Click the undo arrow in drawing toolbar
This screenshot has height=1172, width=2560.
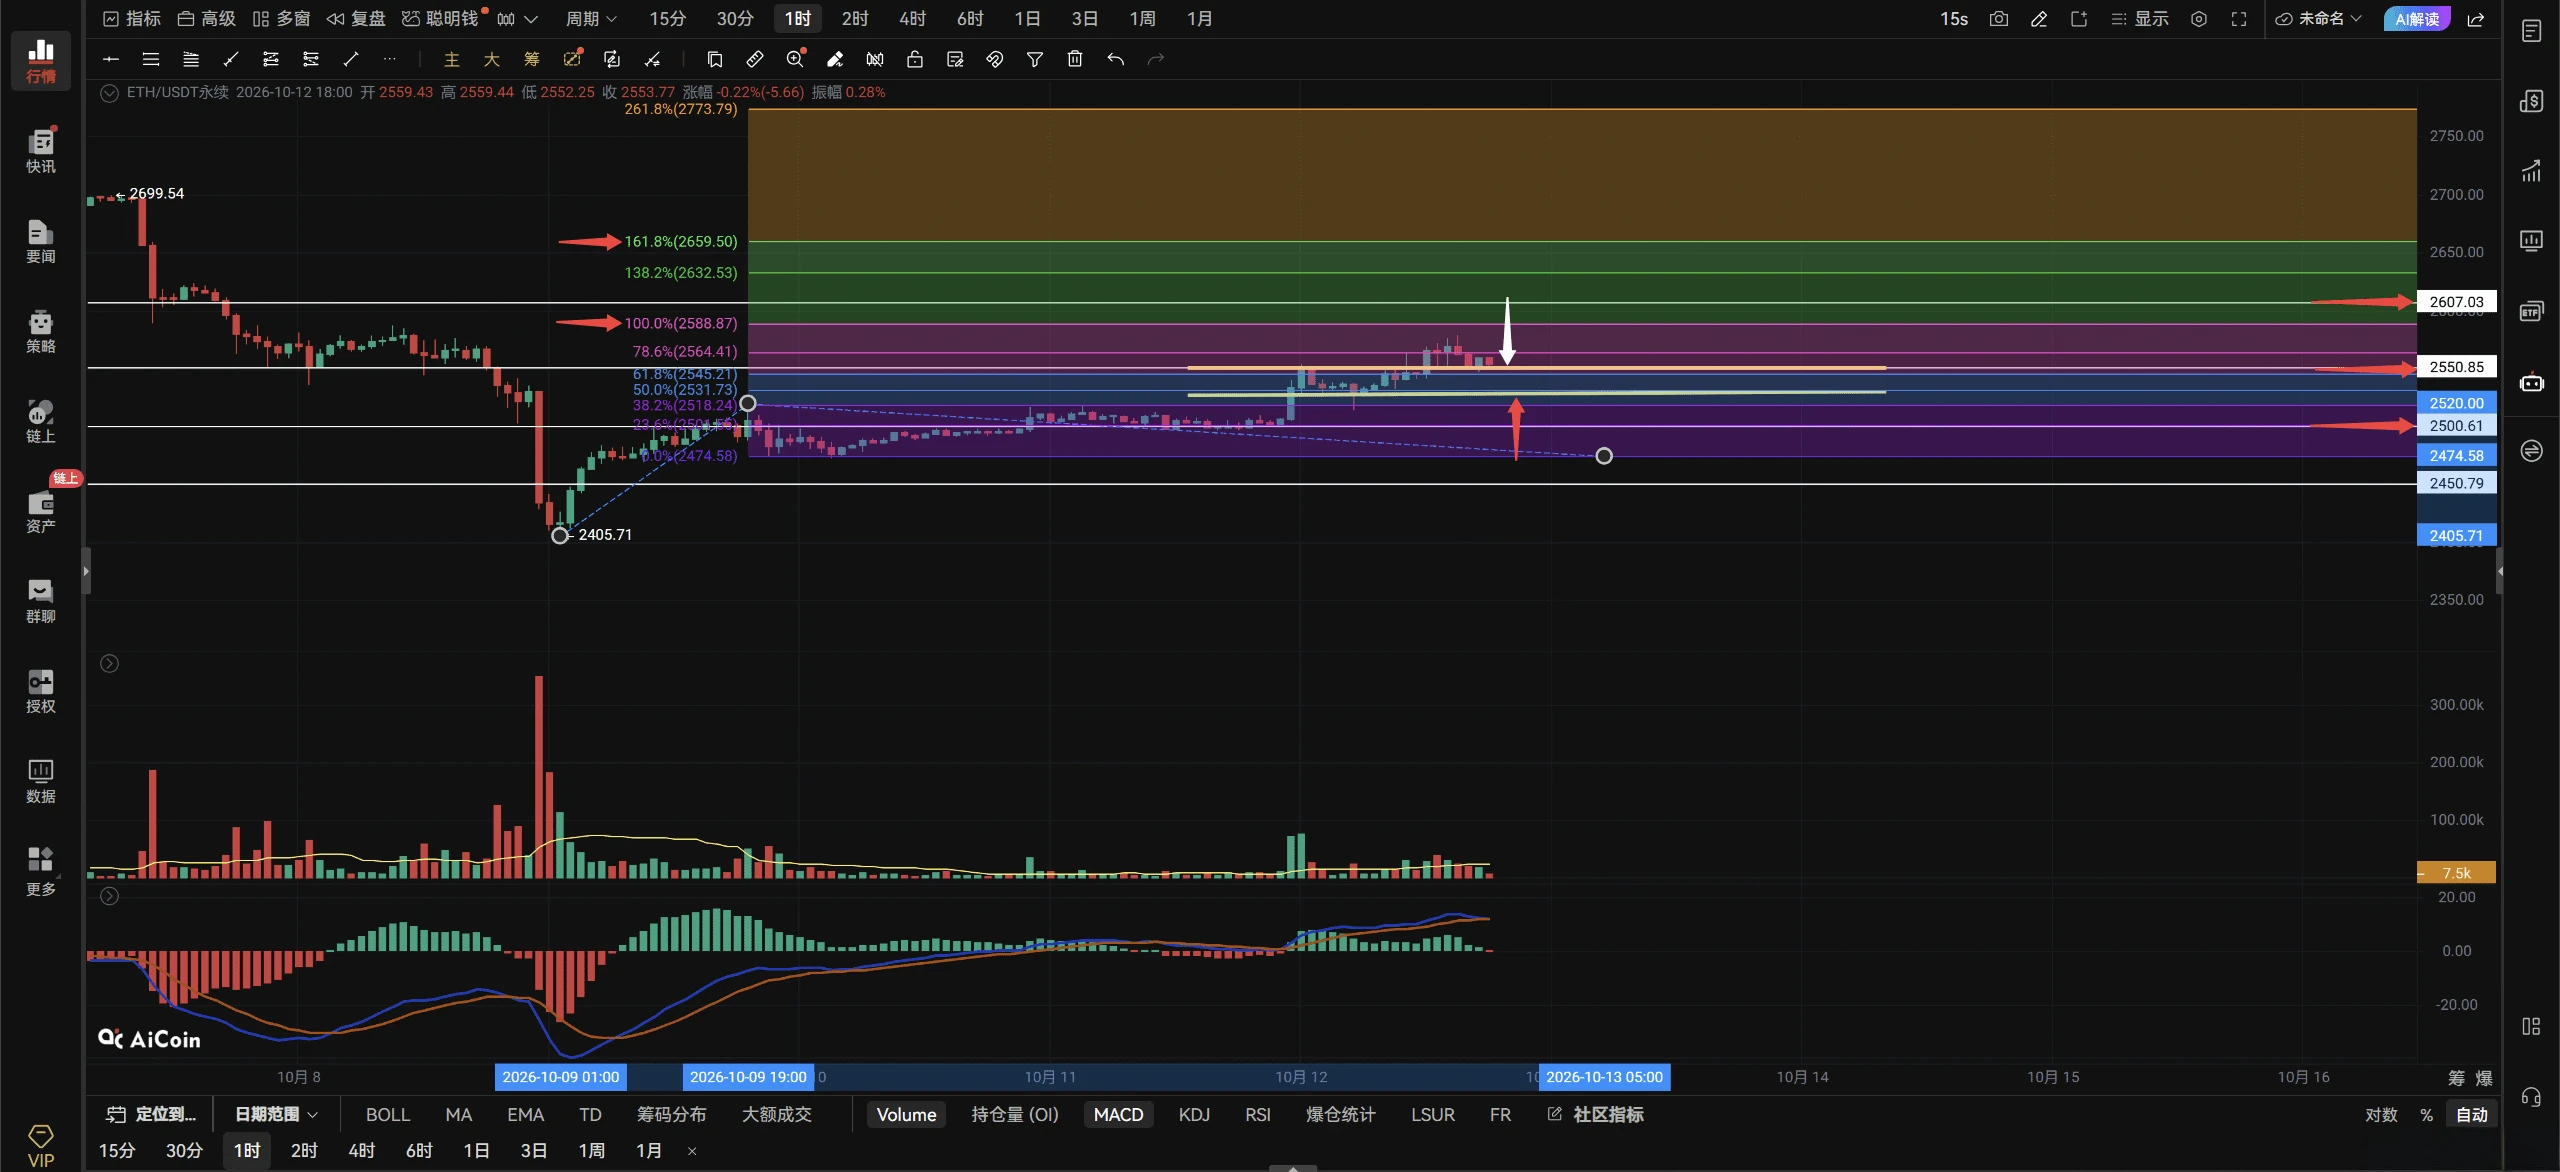coord(1115,60)
